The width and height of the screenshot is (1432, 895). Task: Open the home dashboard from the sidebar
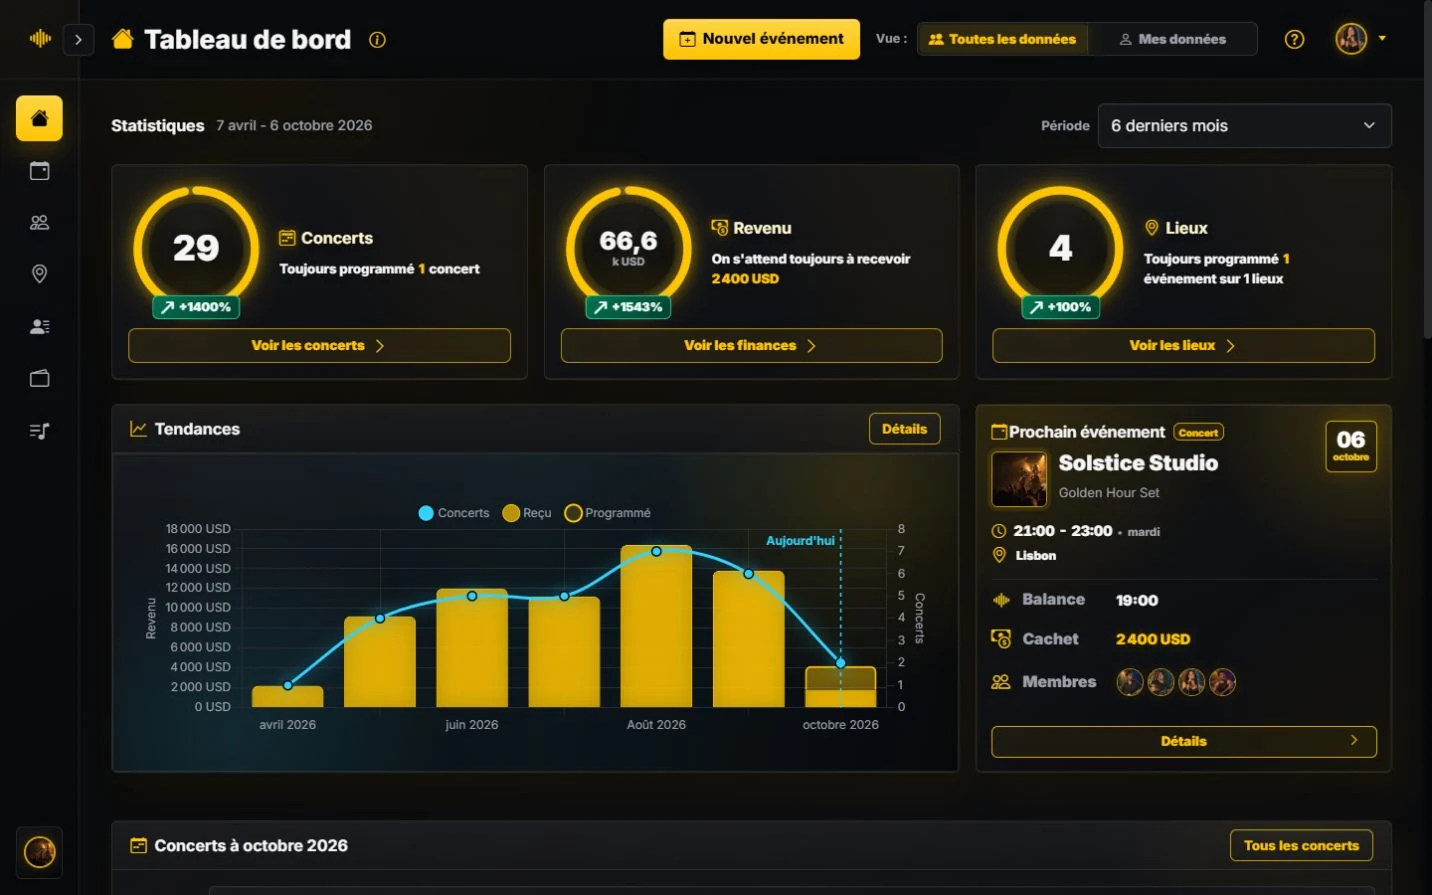coord(39,119)
